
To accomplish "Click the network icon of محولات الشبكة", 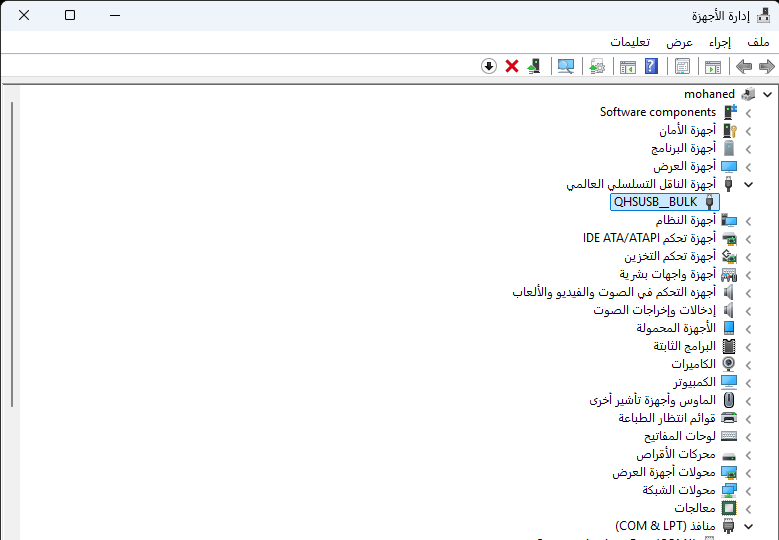I will click(x=729, y=490).
